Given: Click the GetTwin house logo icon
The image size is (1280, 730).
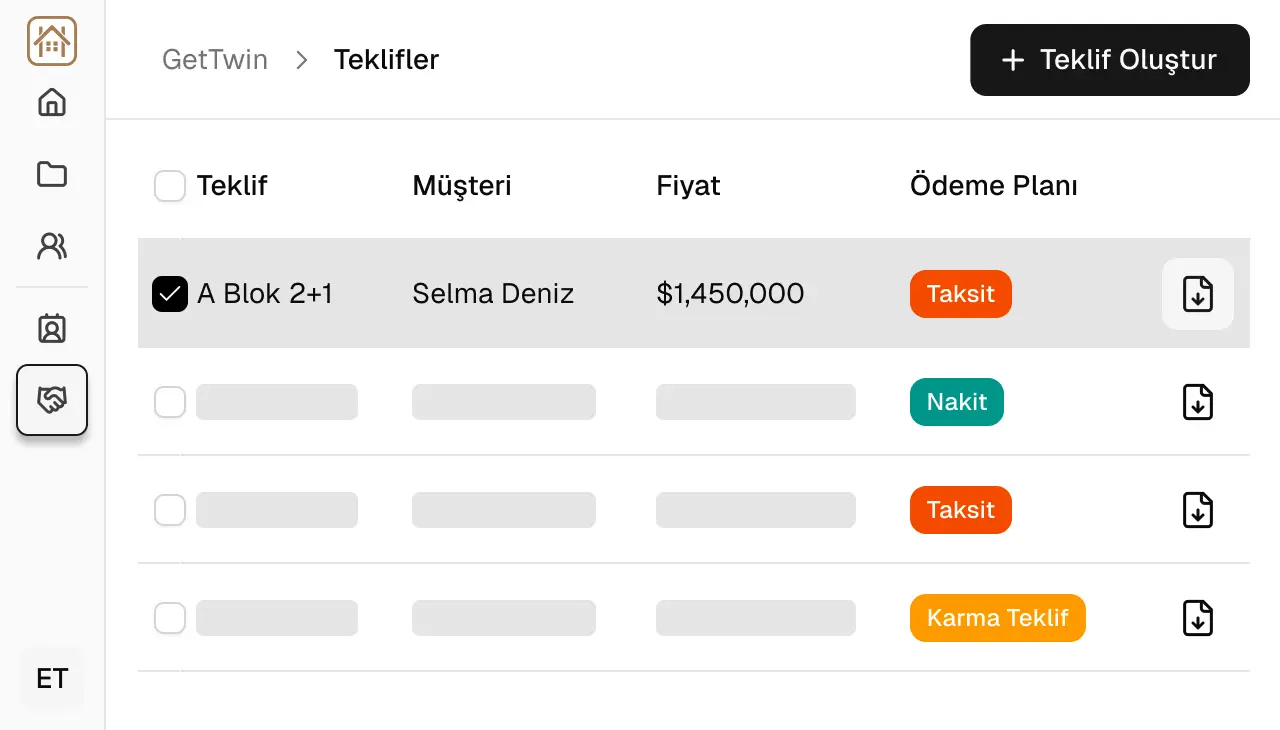Looking at the screenshot, I should (x=52, y=41).
